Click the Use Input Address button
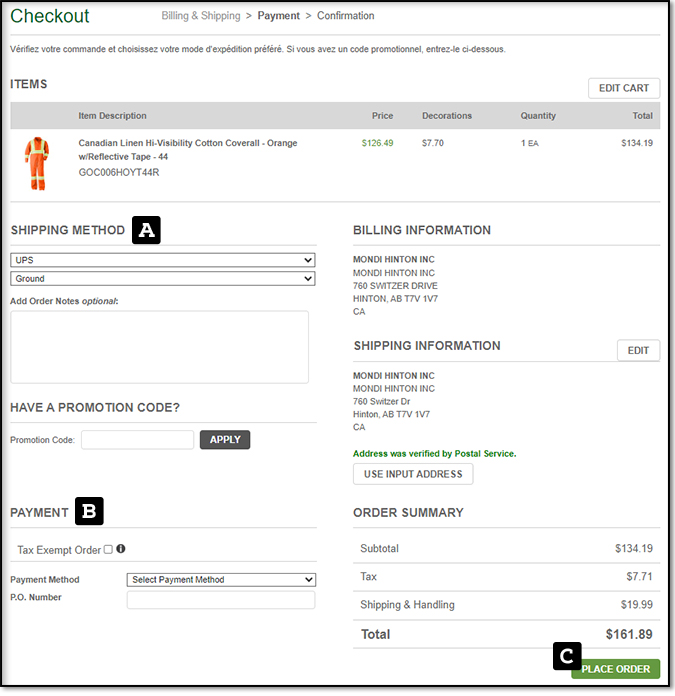Image resolution: width=675 pixels, height=696 pixels. [x=413, y=474]
